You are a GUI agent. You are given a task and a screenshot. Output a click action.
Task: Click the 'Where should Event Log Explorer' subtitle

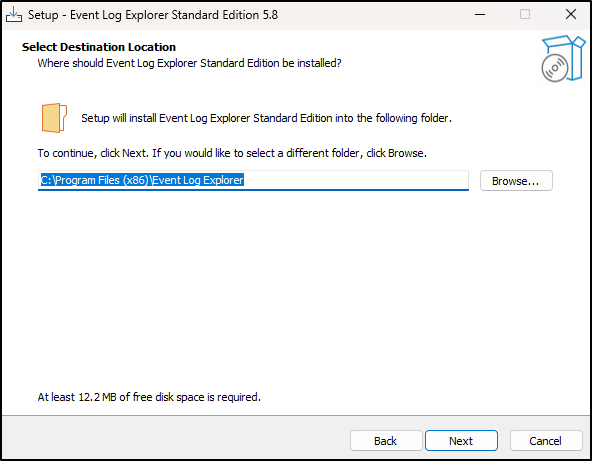click(x=189, y=63)
